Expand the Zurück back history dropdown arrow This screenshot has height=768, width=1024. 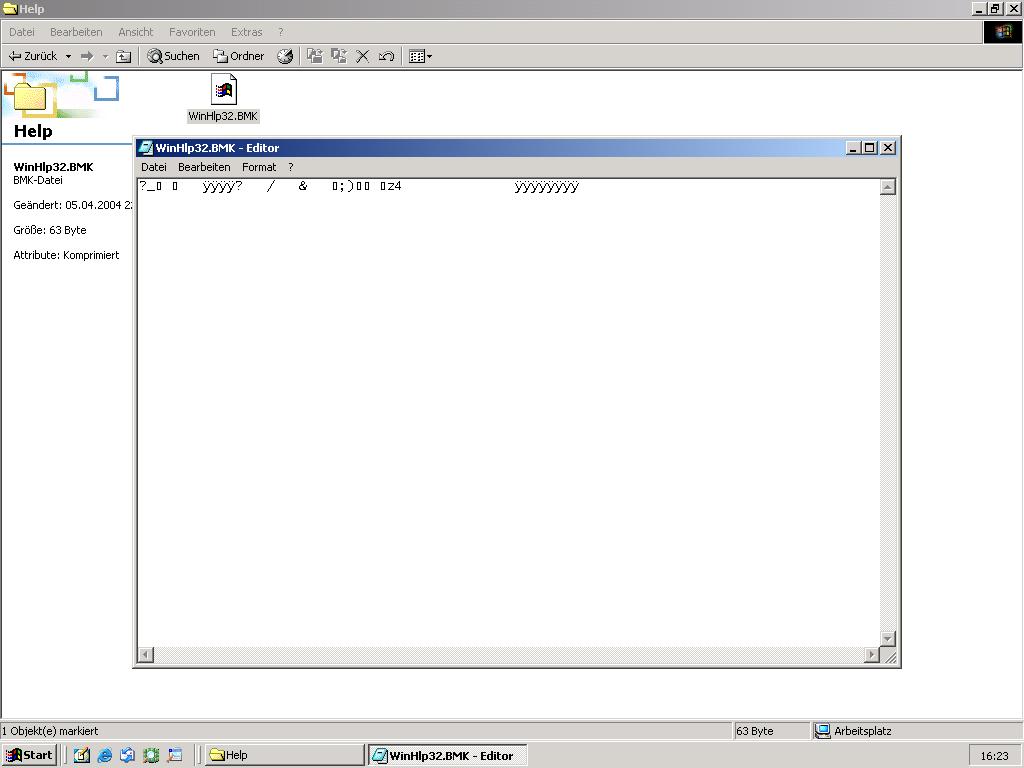coord(68,57)
